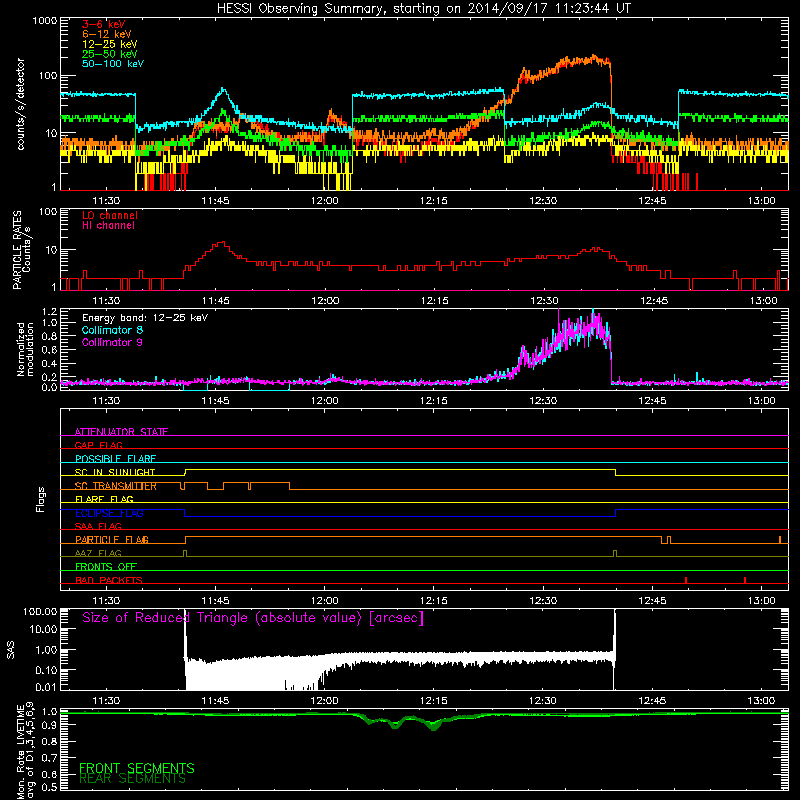Click the GAP FLAG label
Viewport: 800px width, 800px height.
click(x=98, y=445)
